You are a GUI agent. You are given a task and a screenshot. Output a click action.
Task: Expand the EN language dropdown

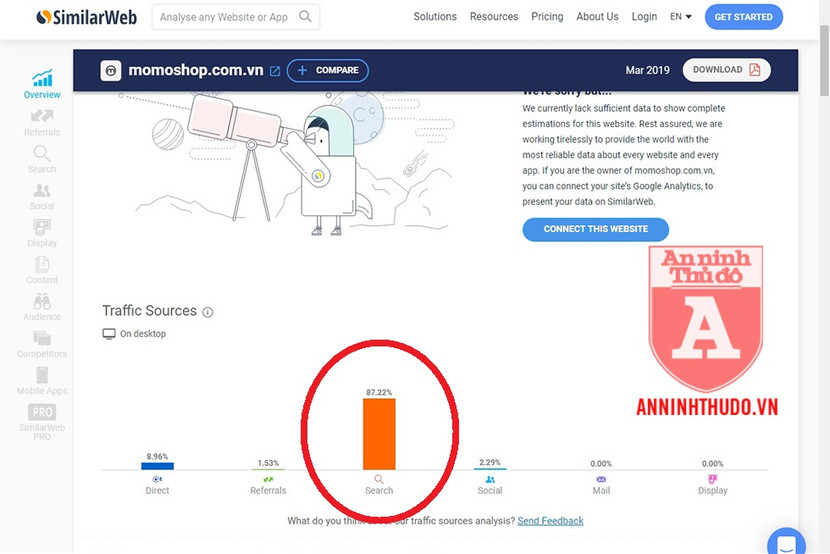(680, 17)
